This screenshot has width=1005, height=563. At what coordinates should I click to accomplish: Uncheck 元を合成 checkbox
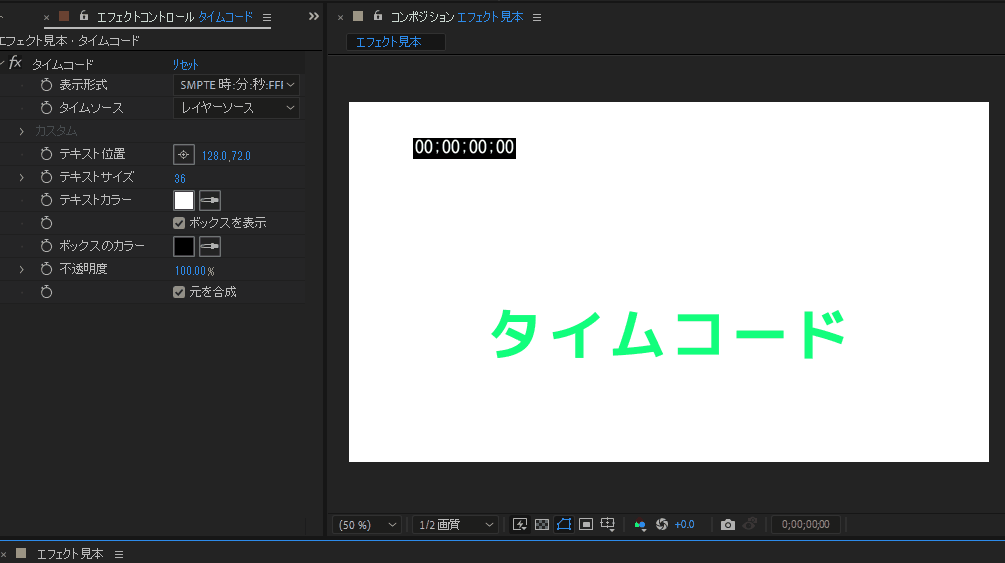tap(179, 292)
